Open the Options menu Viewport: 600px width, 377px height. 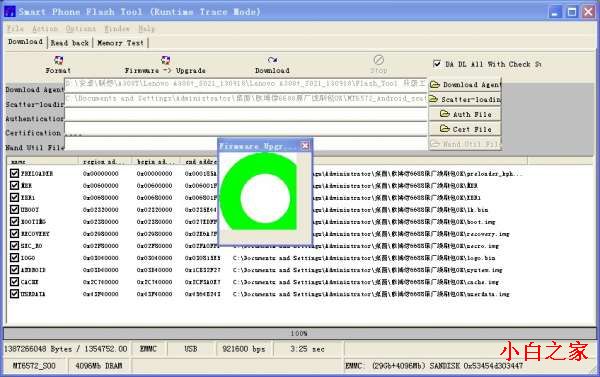point(81,29)
